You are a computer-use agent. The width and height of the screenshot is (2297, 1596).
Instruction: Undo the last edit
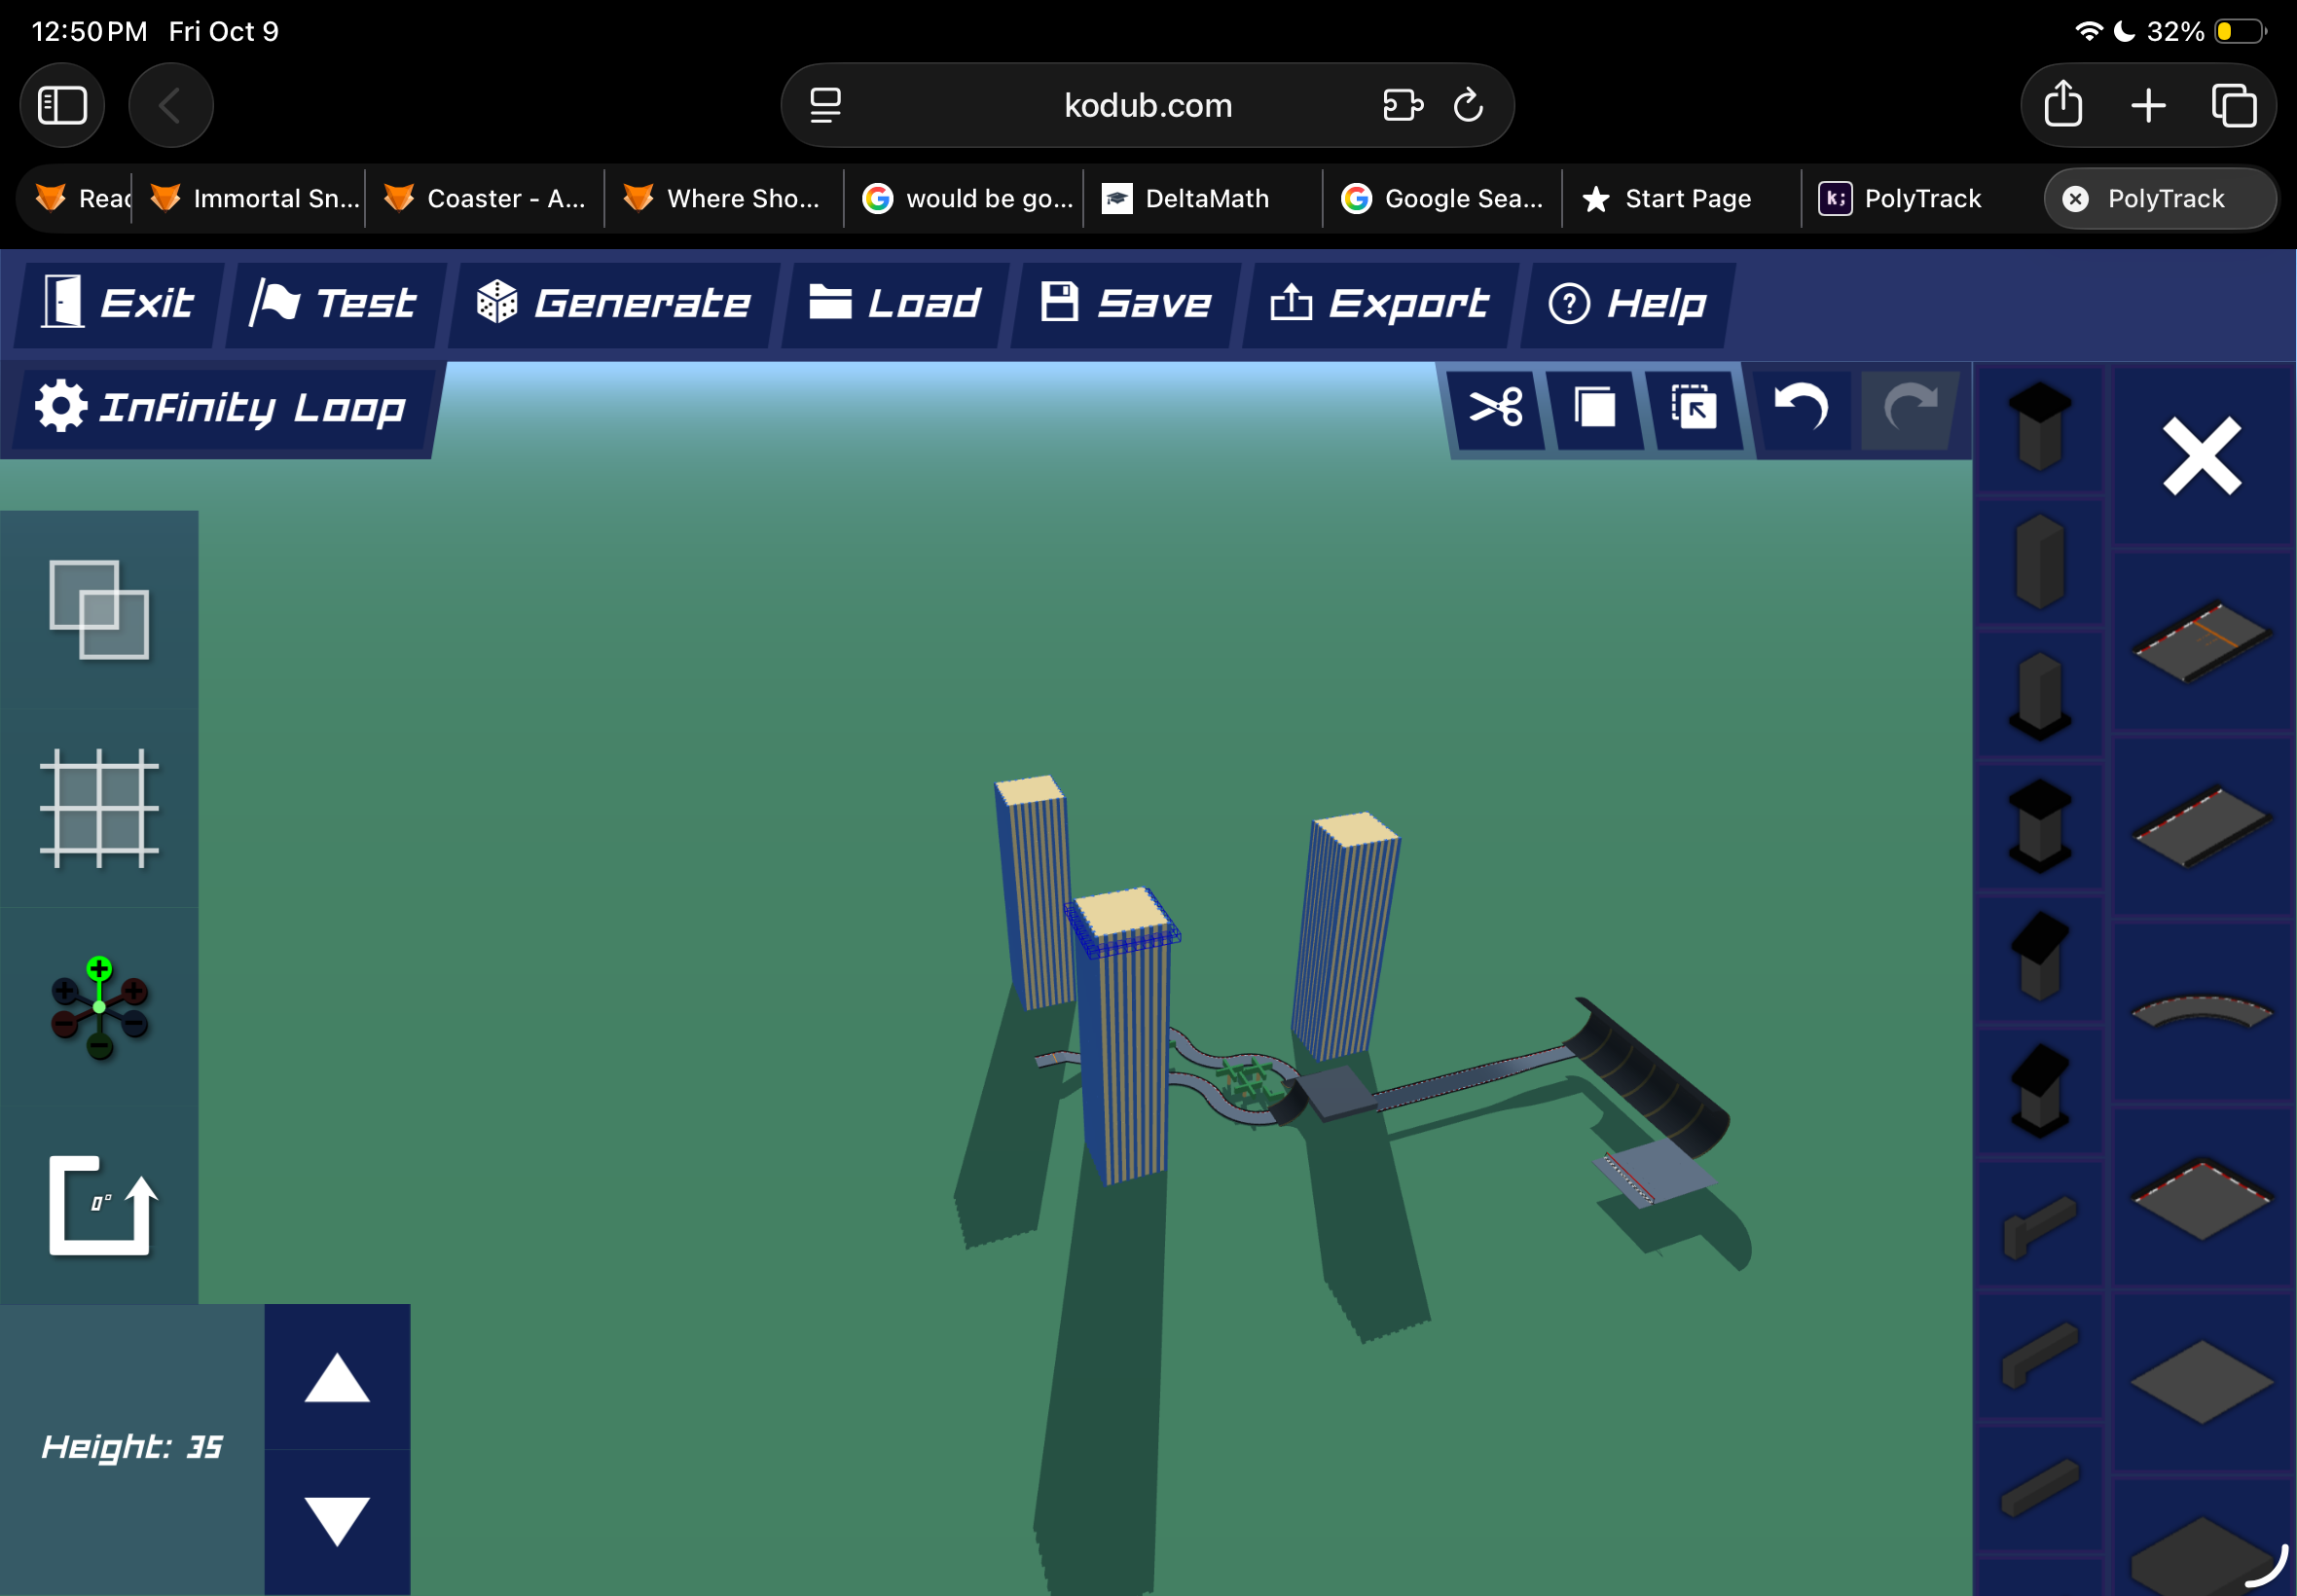[1802, 408]
